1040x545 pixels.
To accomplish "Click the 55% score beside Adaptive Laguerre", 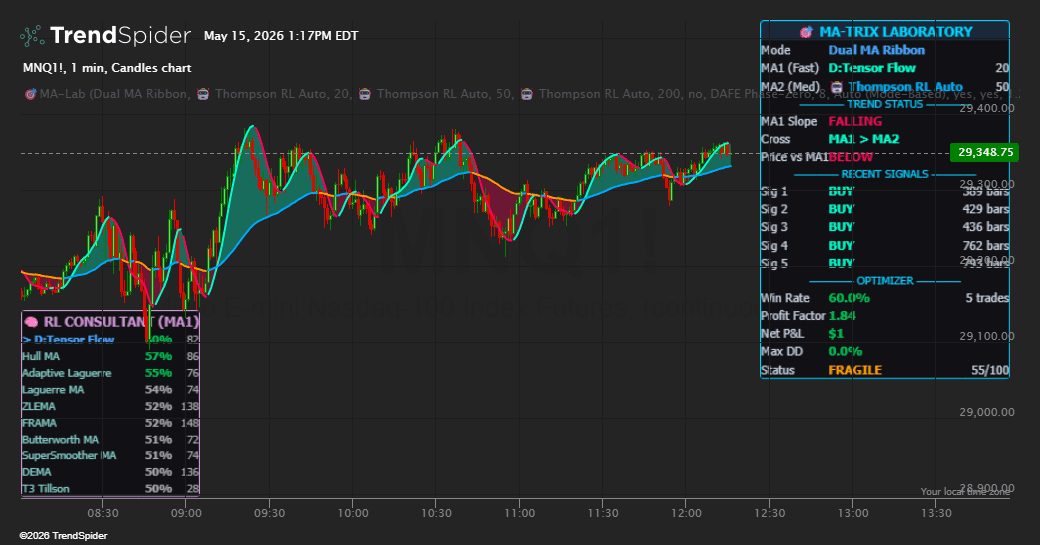I will click(x=159, y=373).
